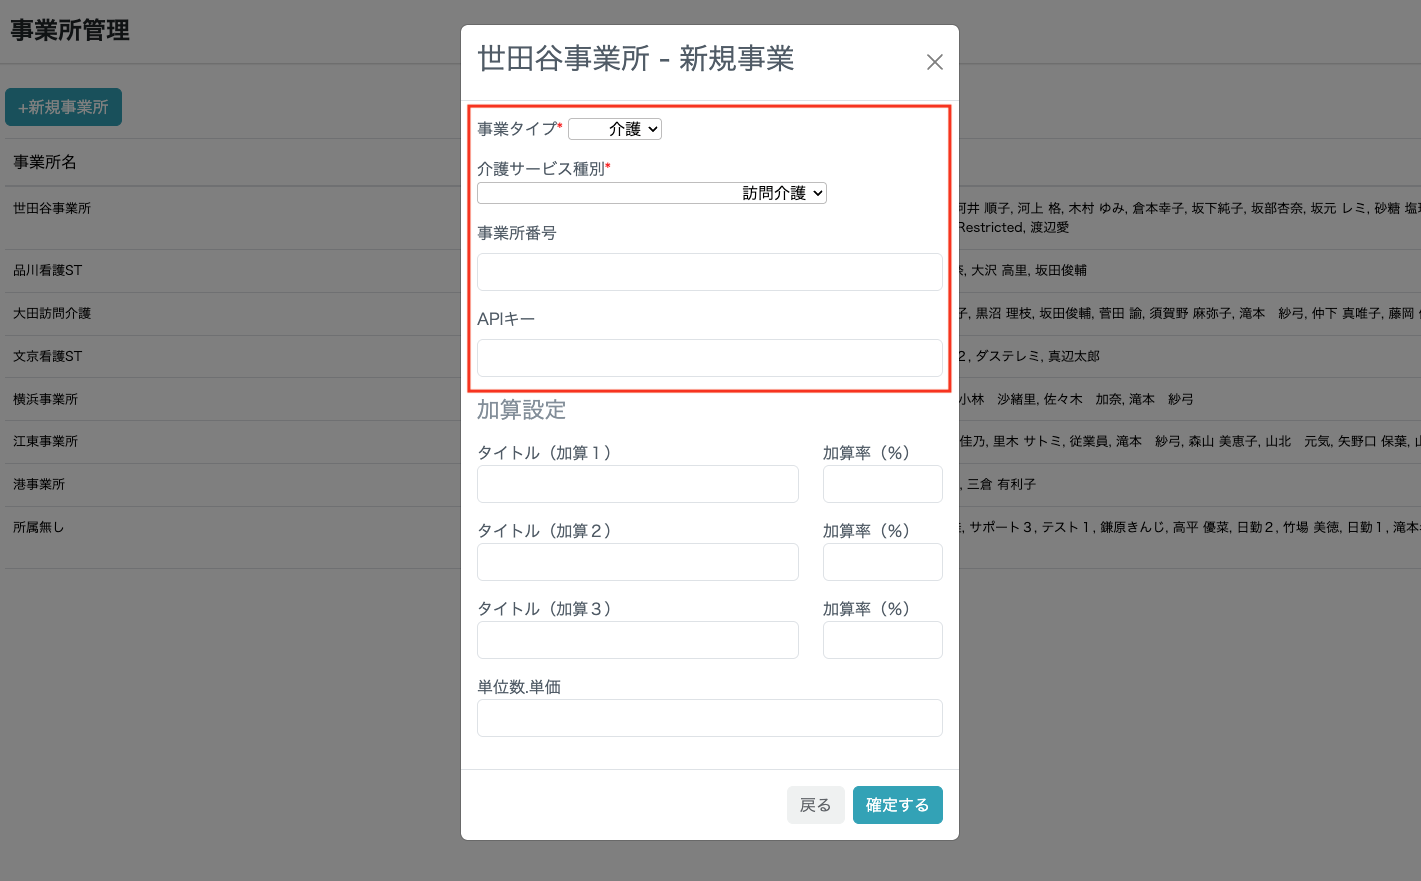Click the 単位数.単価 input field

click(709, 718)
